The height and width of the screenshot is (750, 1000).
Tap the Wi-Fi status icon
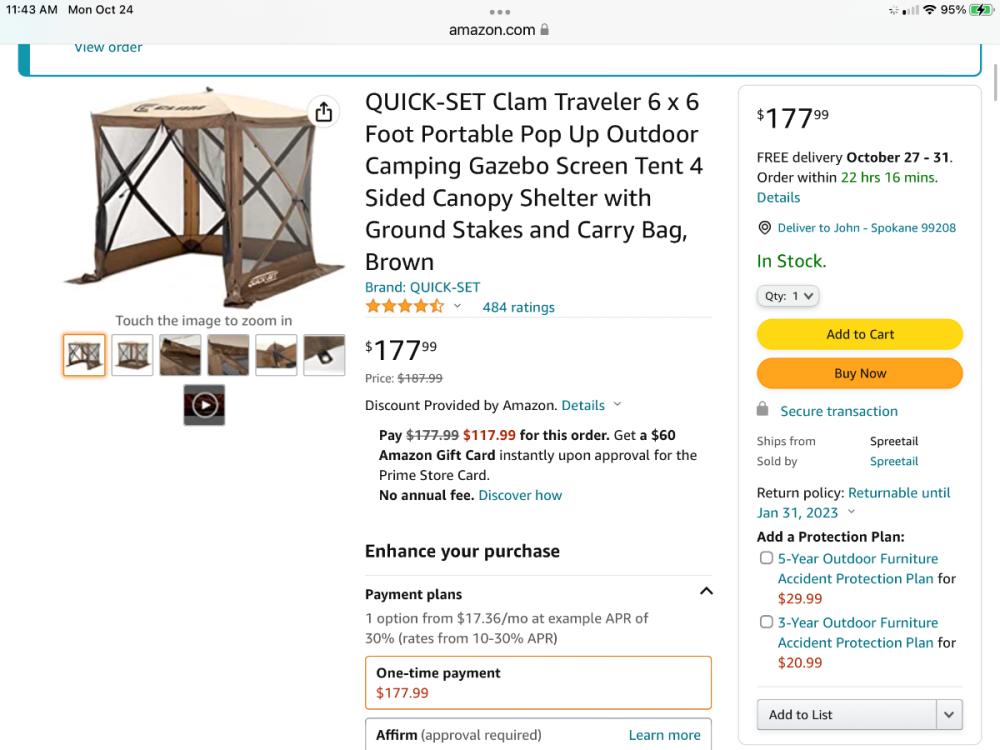[x=929, y=10]
